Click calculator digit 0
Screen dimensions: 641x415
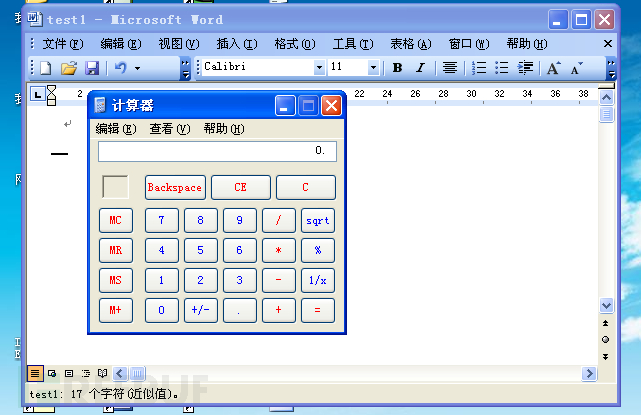pyautogui.click(x=161, y=310)
